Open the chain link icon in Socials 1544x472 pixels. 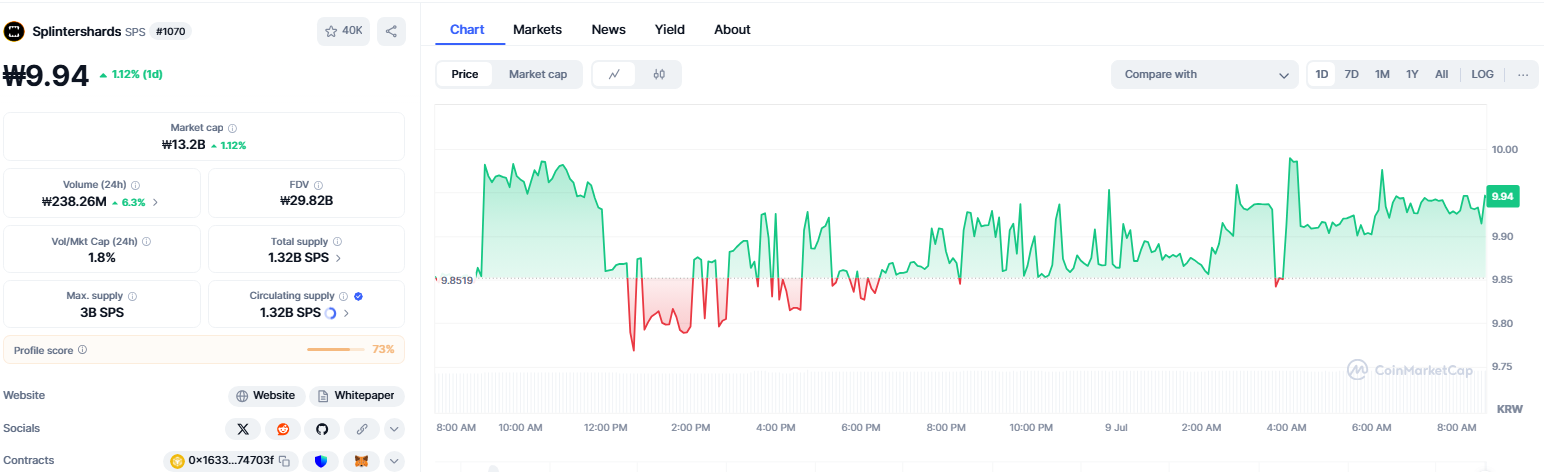pyautogui.click(x=362, y=429)
